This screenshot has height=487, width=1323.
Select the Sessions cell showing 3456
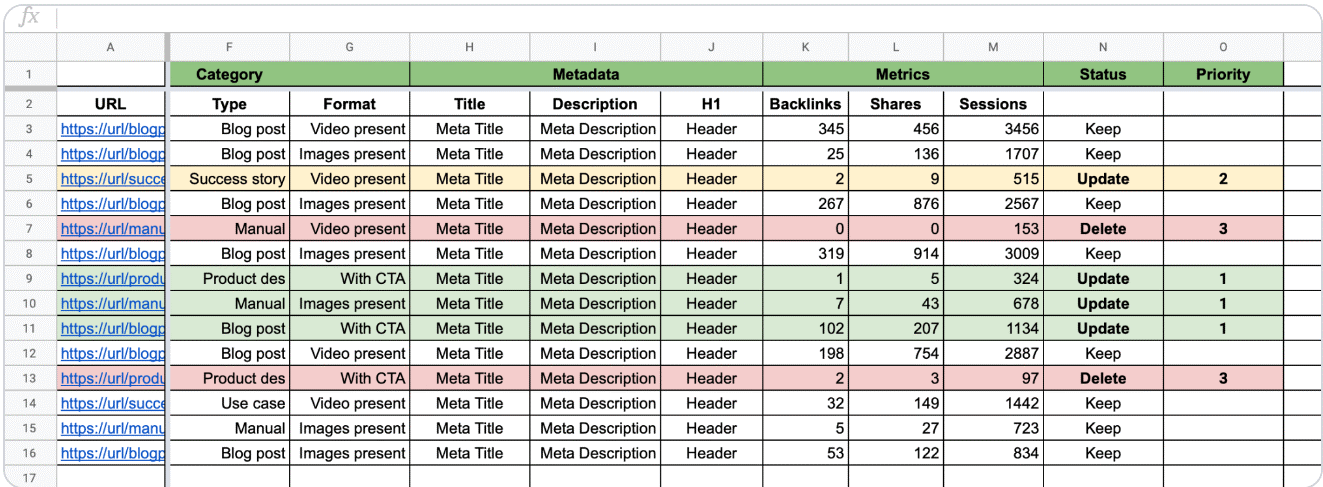993,129
